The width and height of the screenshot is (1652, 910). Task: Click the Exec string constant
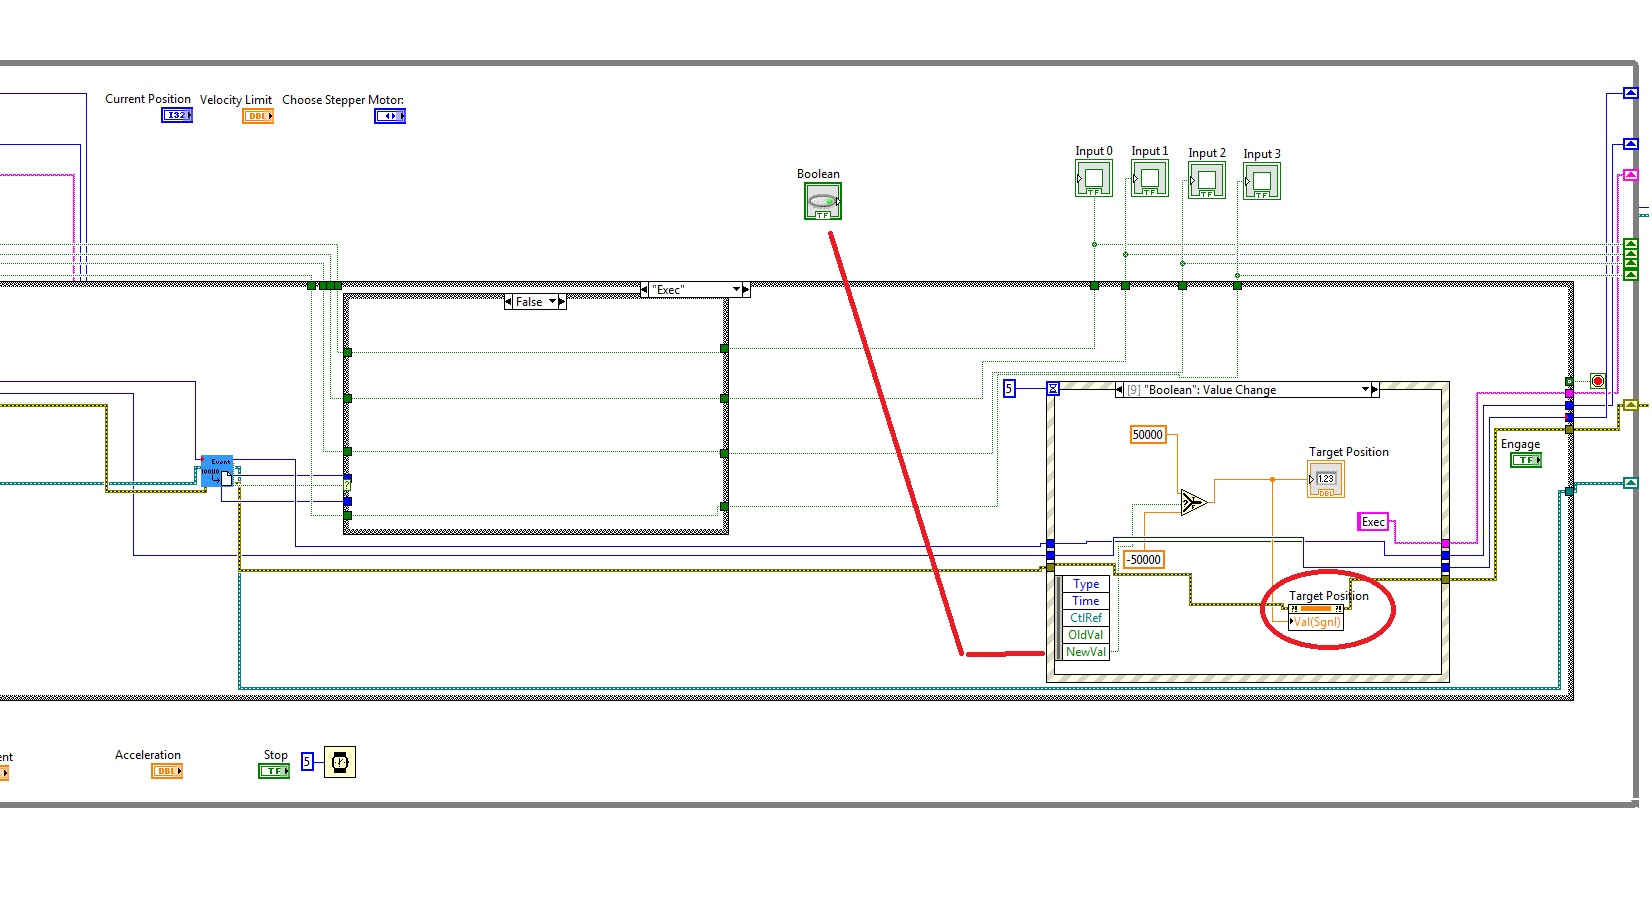click(x=1373, y=522)
